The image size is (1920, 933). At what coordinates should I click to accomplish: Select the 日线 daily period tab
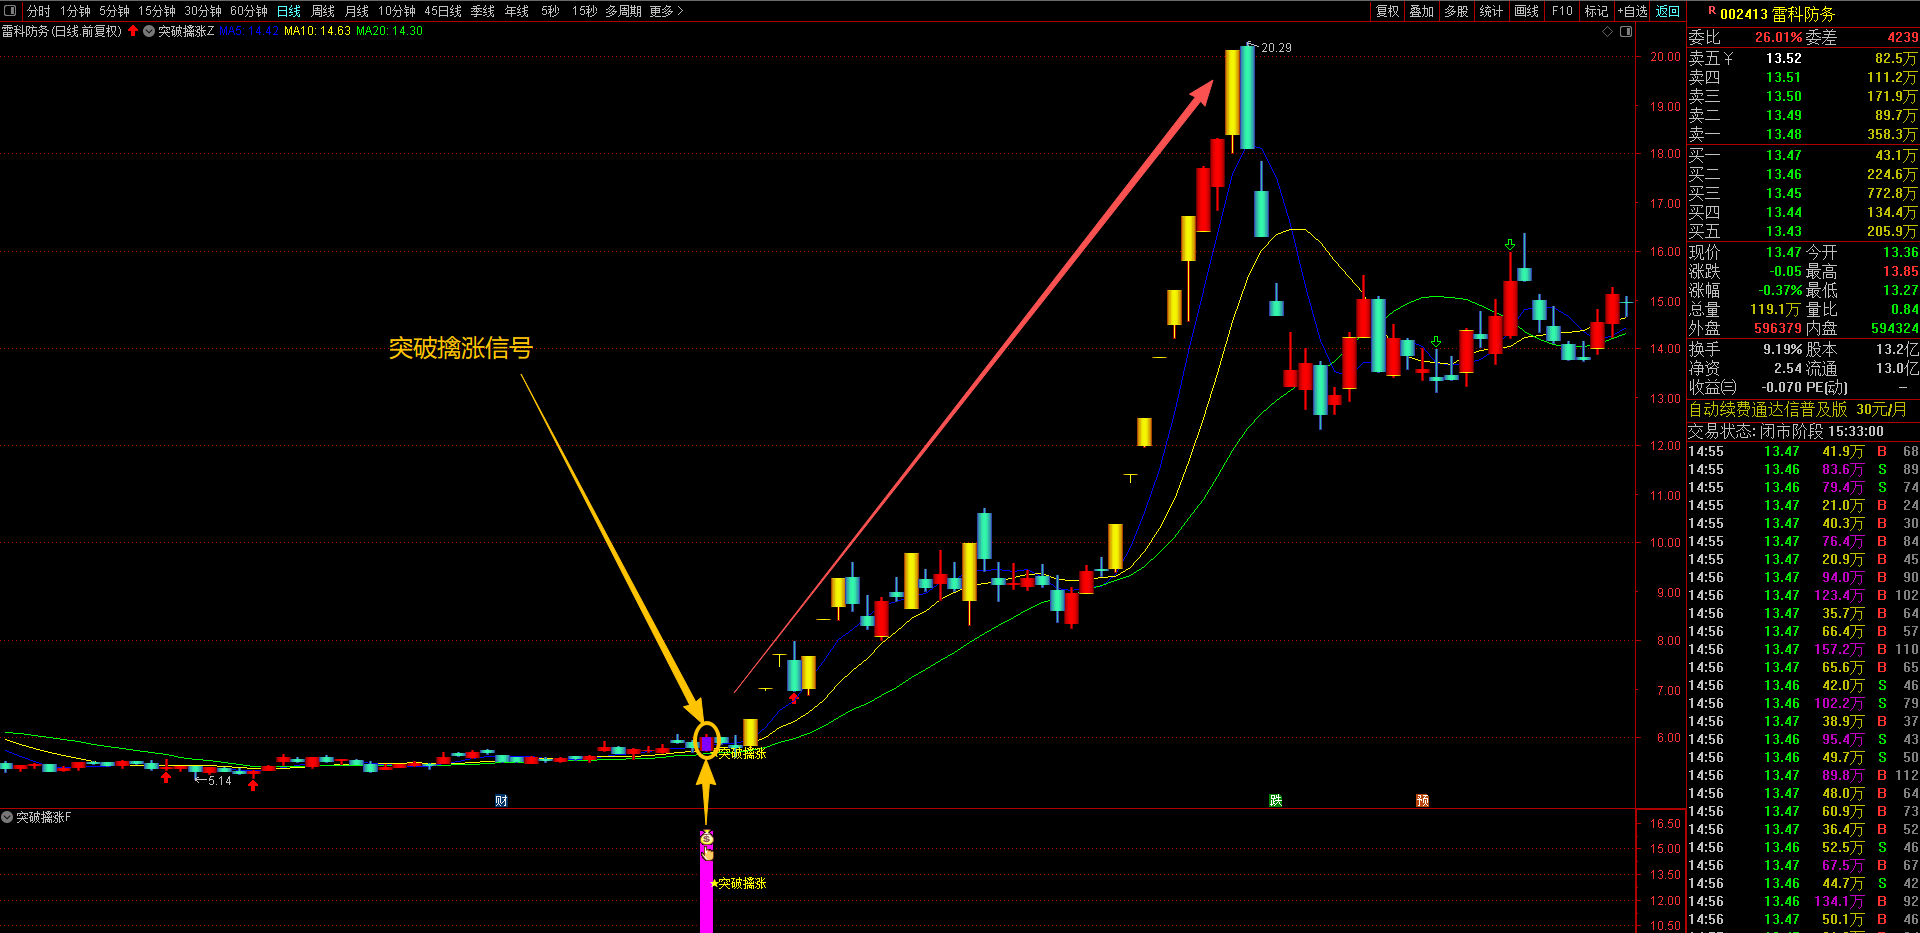click(x=289, y=11)
